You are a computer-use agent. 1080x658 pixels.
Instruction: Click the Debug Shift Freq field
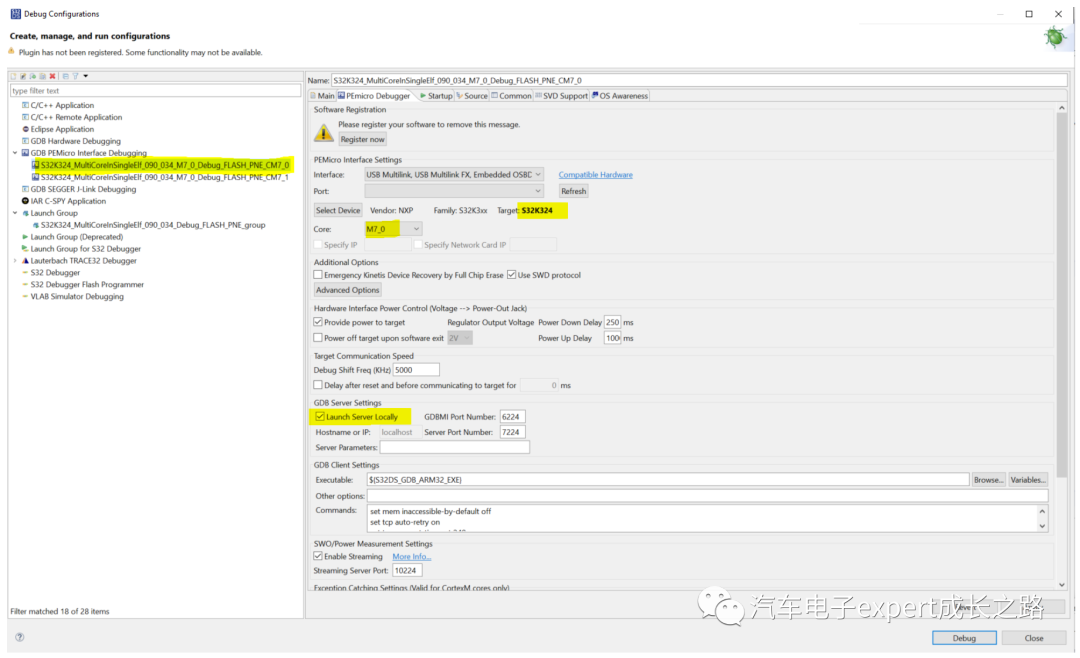[416, 370]
